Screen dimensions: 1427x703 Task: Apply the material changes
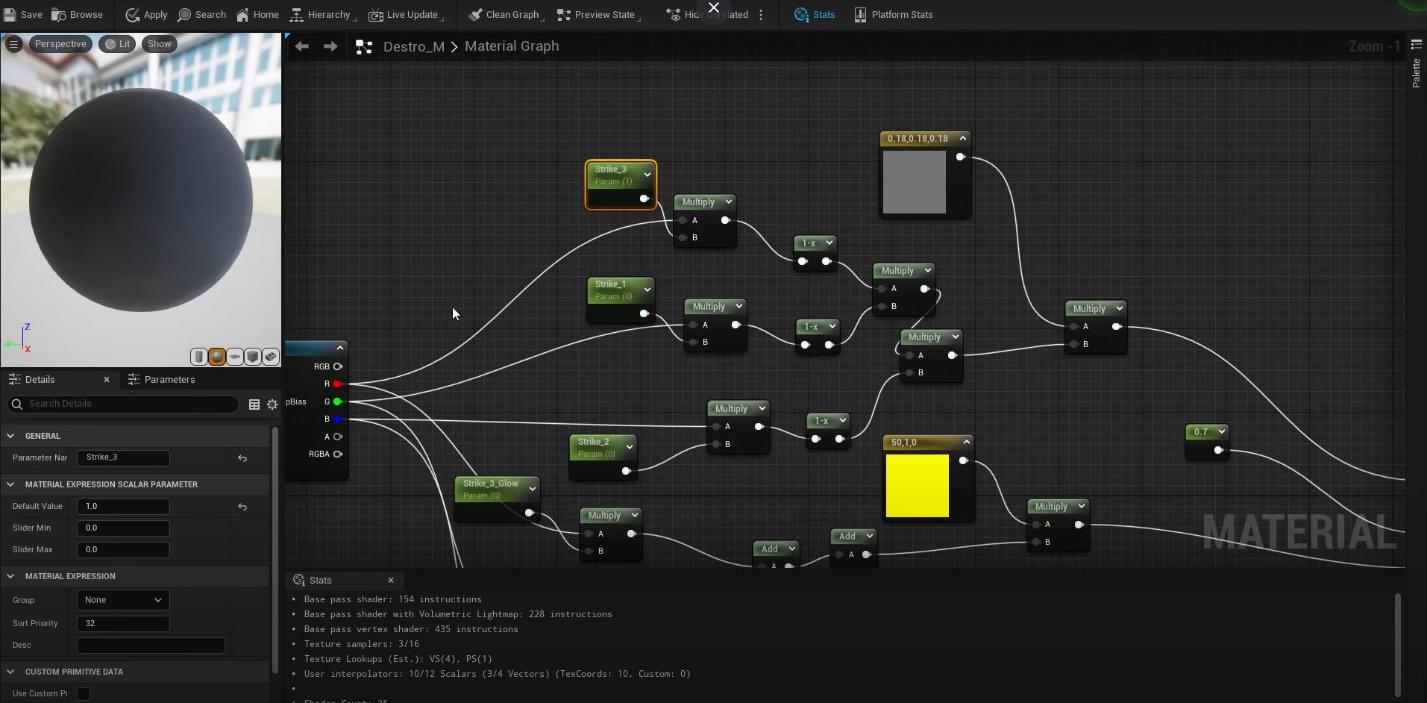146,15
